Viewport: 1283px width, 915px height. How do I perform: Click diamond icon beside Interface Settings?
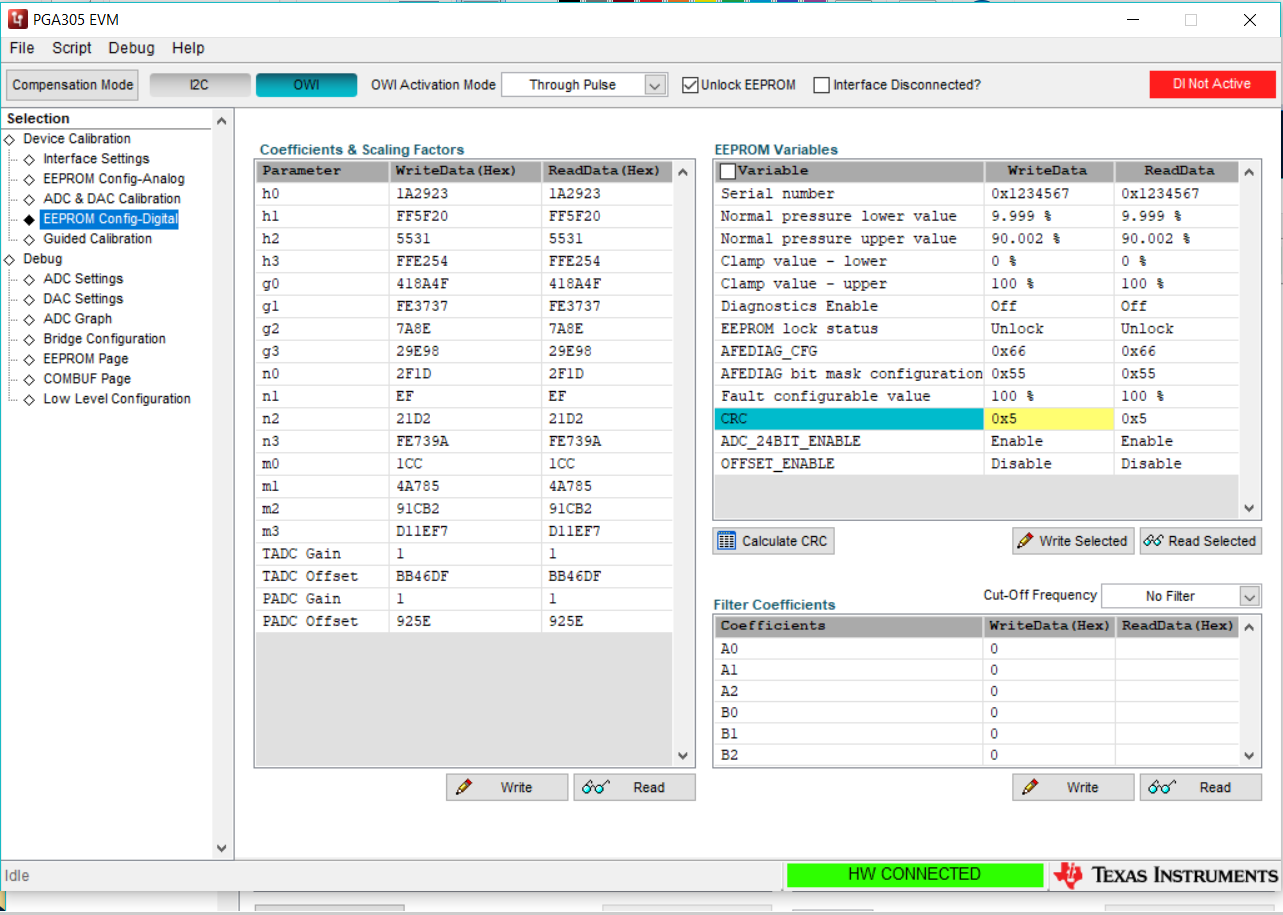[x=29, y=159]
